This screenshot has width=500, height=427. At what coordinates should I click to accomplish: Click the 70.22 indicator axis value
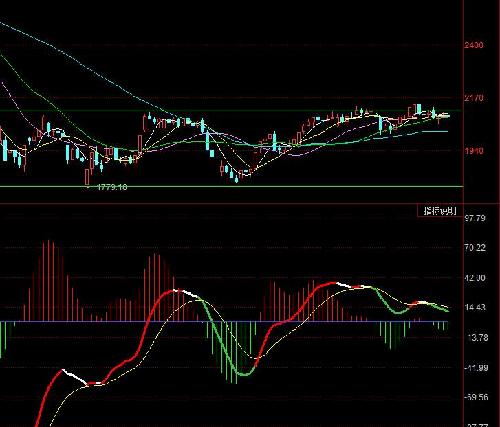(476, 247)
